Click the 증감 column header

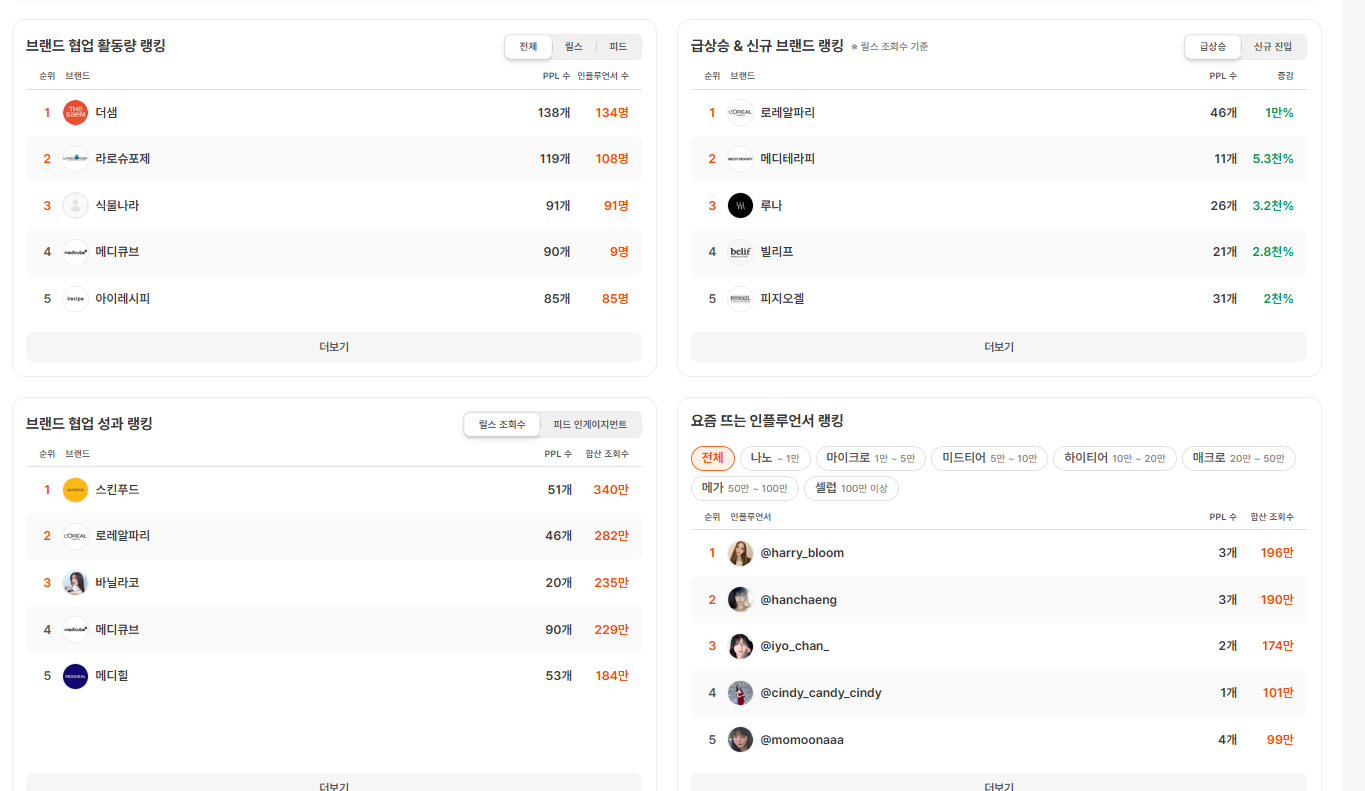[1285, 76]
